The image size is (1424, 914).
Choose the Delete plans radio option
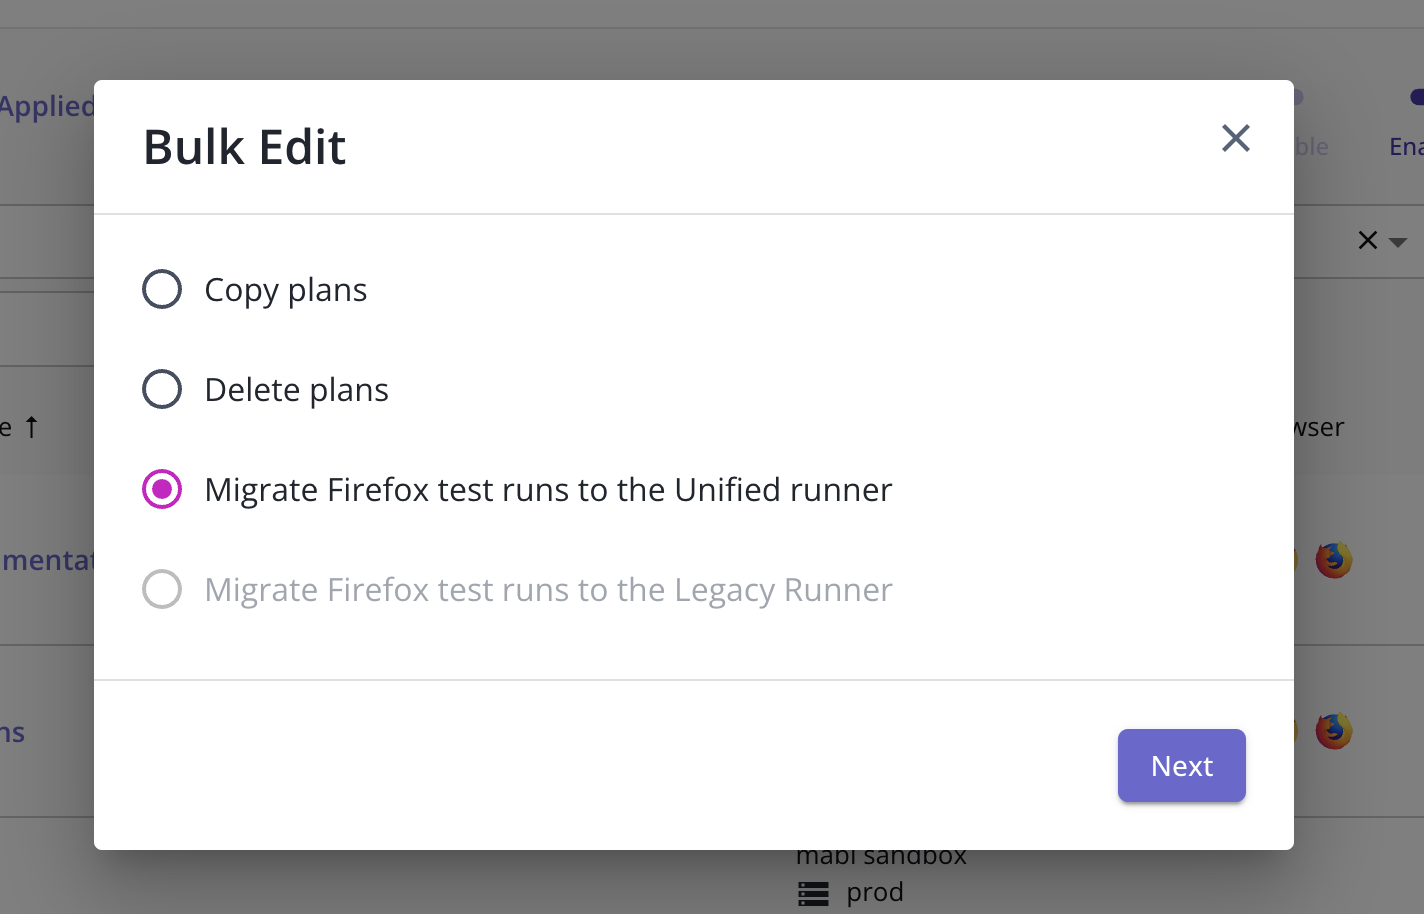click(x=162, y=389)
